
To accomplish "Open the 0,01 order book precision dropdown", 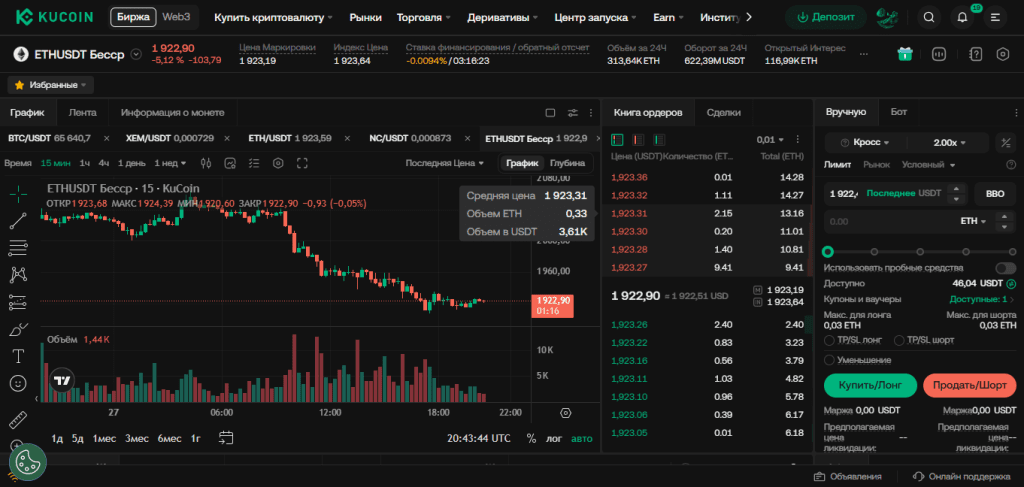I will click(770, 140).
